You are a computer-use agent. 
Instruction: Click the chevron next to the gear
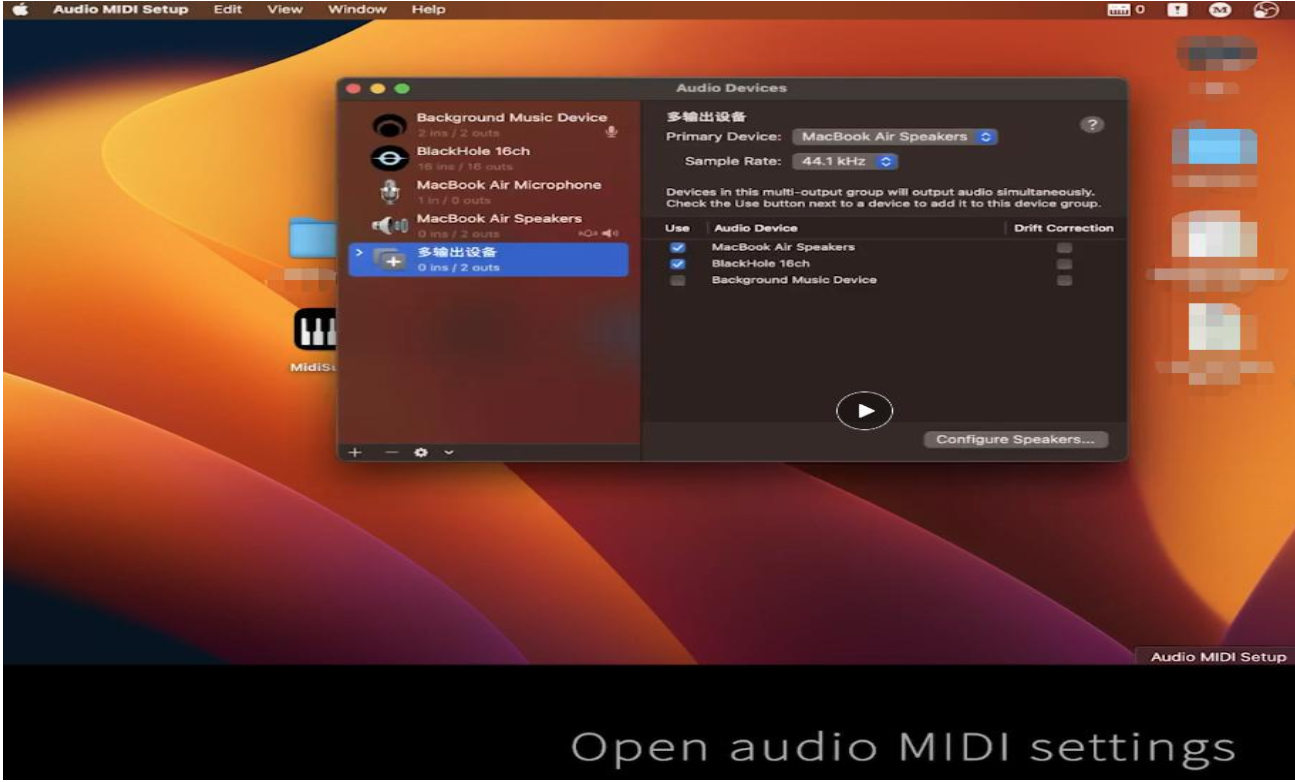click(x=448, y=452)
